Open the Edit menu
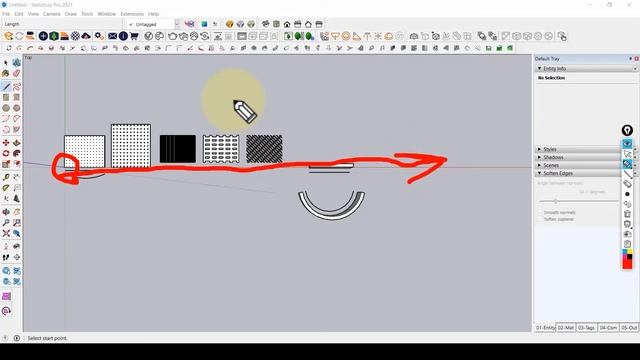The image size is (640, 360). [x=19, y=14]
